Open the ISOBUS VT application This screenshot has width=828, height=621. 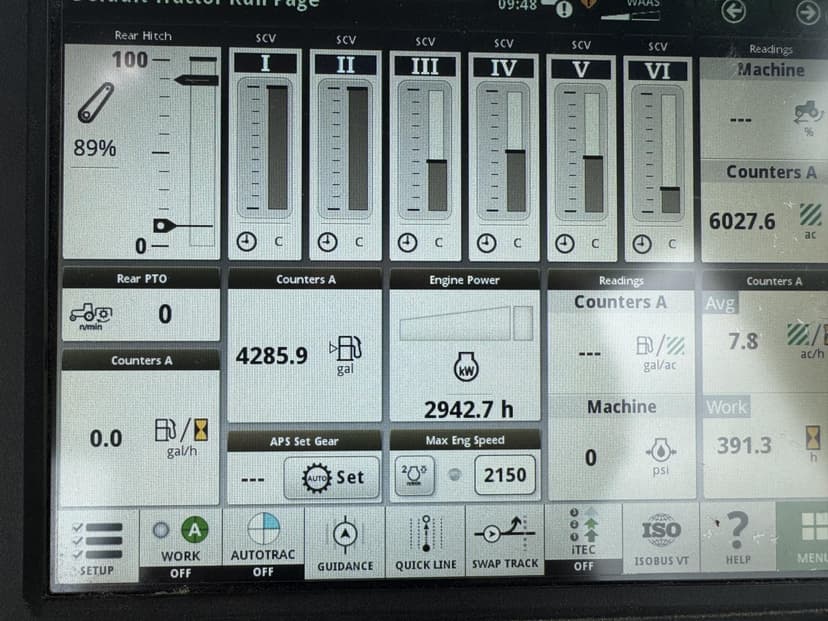pos(661,539)
